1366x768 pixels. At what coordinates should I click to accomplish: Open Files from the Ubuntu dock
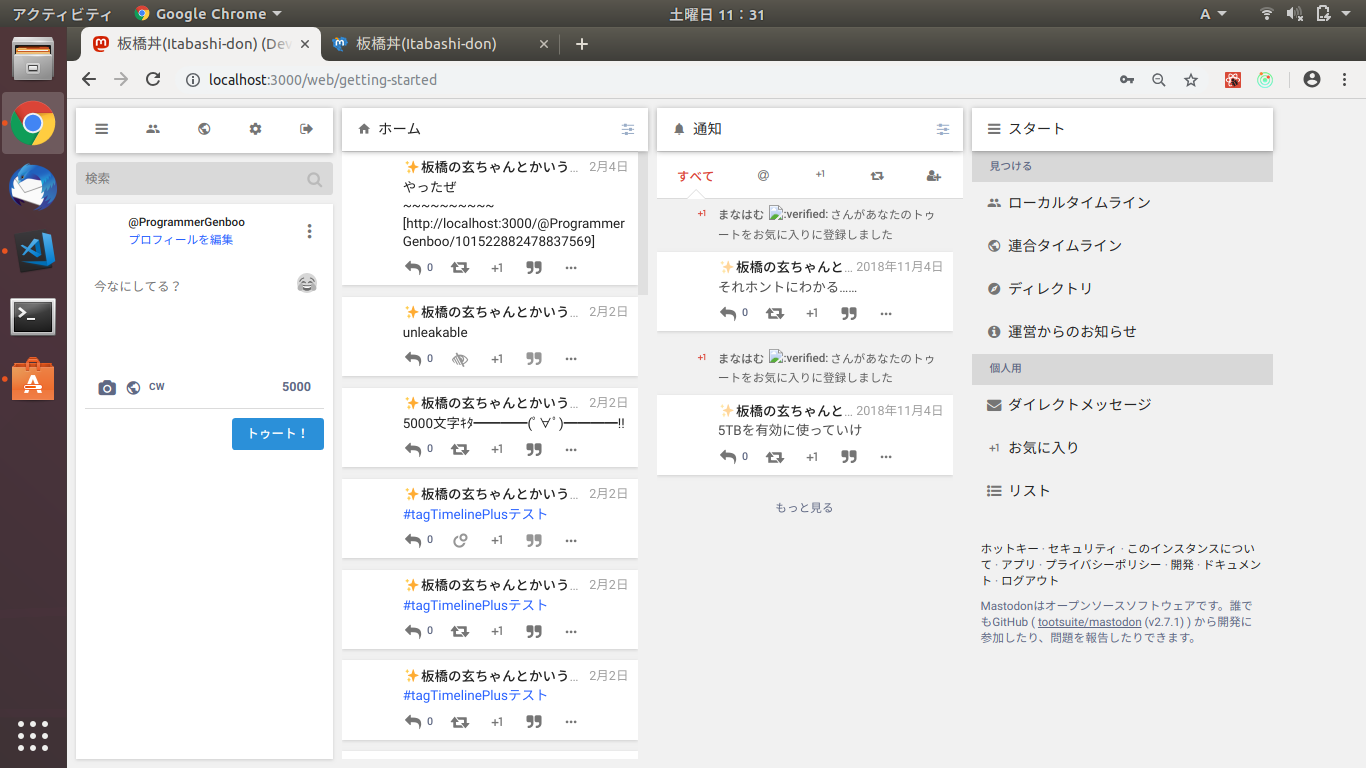coord(33,60)
